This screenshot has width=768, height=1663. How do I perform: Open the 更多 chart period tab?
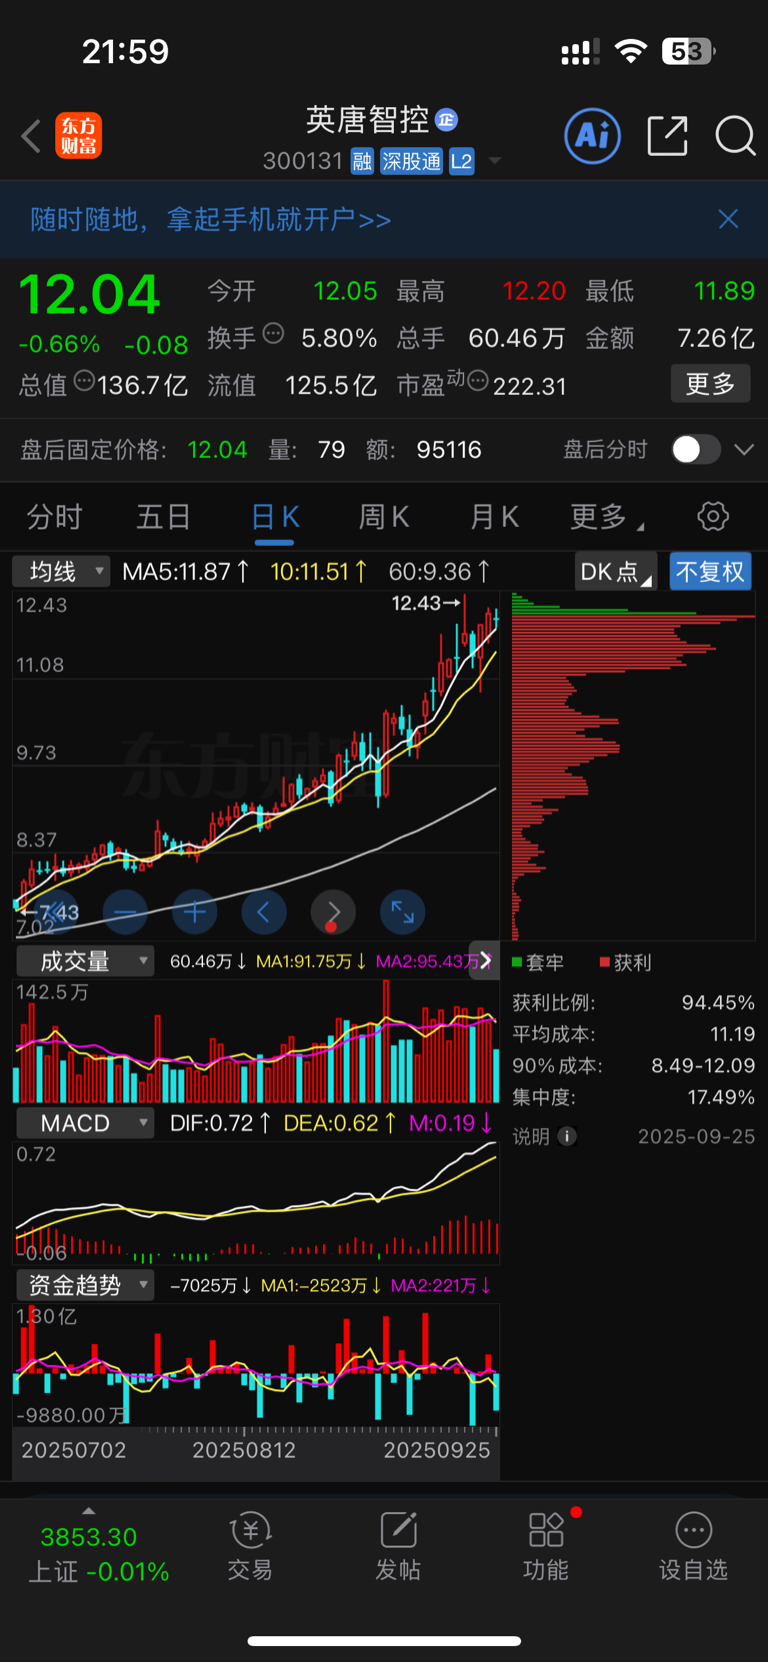tap(606, 517)
